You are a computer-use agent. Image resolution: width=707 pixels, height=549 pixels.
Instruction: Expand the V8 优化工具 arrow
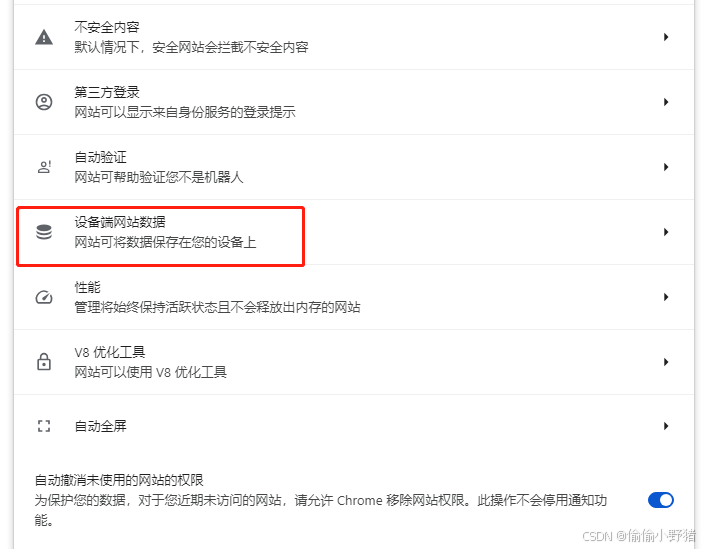666,361
